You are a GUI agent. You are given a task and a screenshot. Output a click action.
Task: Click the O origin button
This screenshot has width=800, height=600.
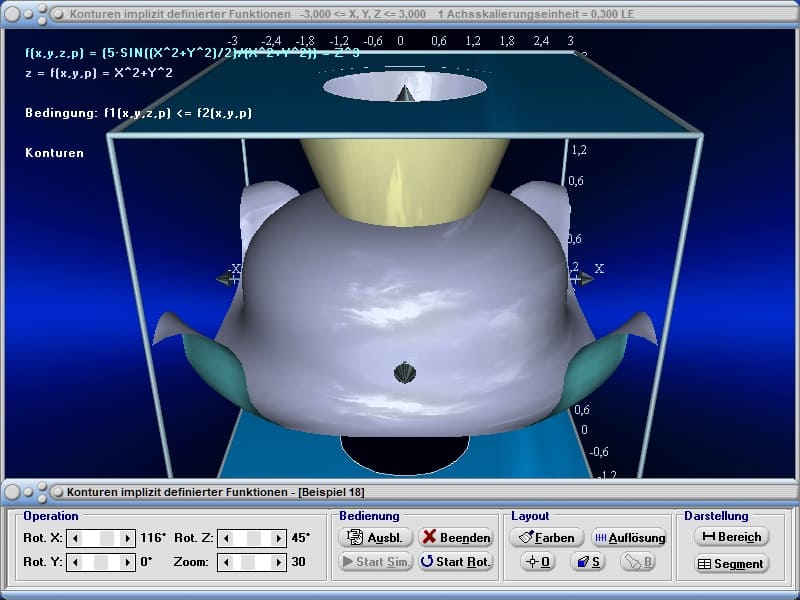click(538, 562)
